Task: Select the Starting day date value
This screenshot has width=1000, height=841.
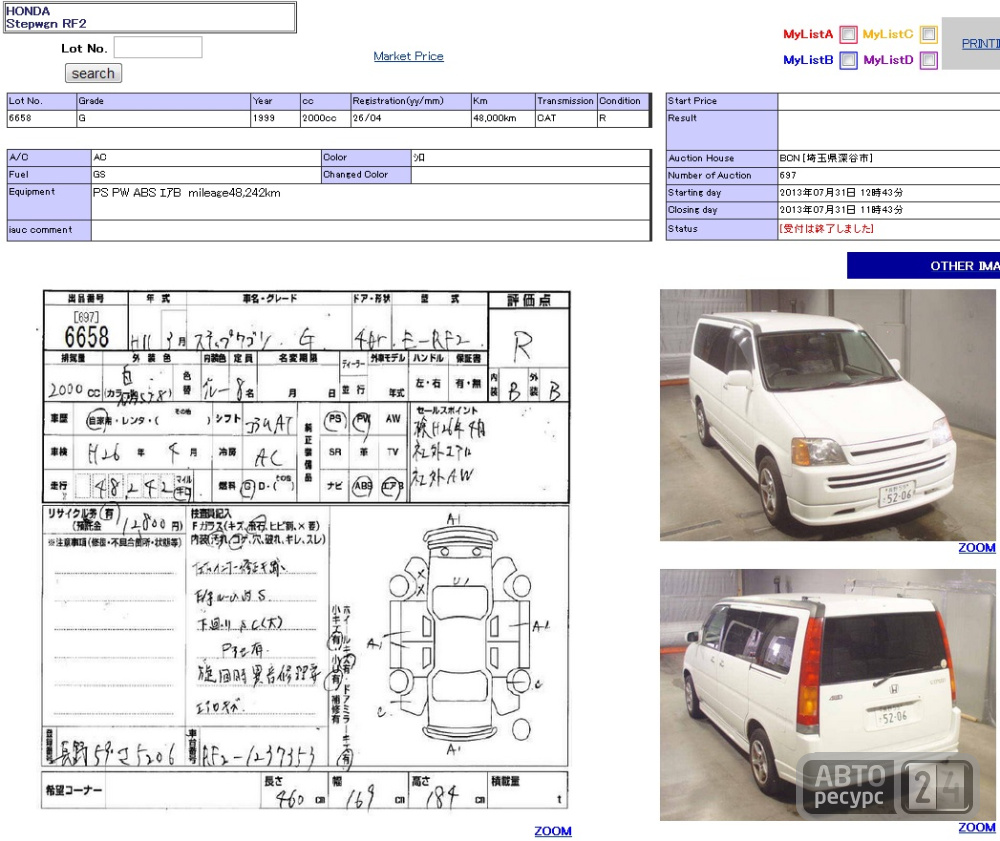Action: click(x=841, y=192)
